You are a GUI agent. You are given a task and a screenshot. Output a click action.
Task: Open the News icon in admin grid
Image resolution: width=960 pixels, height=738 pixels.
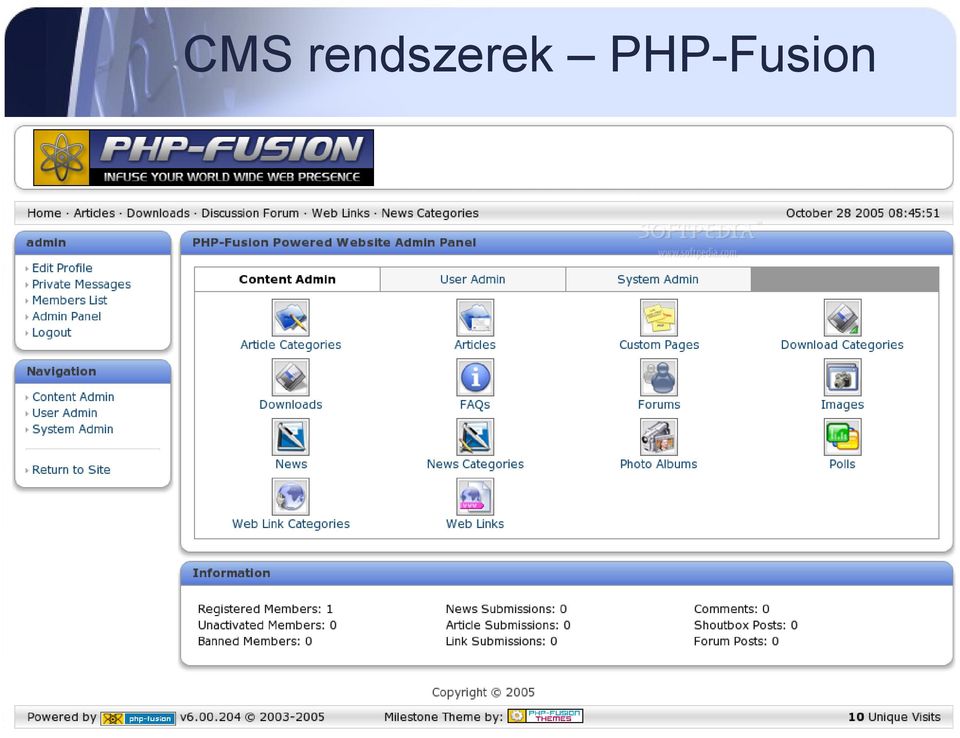tap(291, 437)
